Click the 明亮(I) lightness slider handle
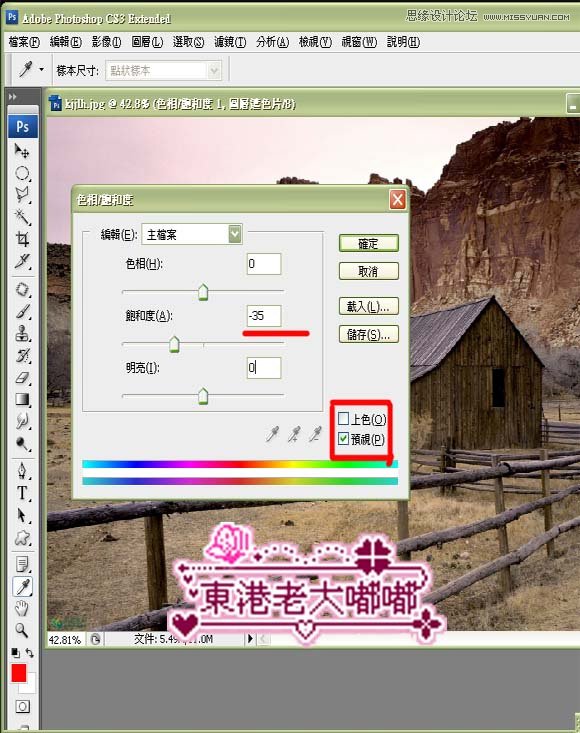Image resolution: width=580 pixels, height=733 pixels. tap(203, 396)
